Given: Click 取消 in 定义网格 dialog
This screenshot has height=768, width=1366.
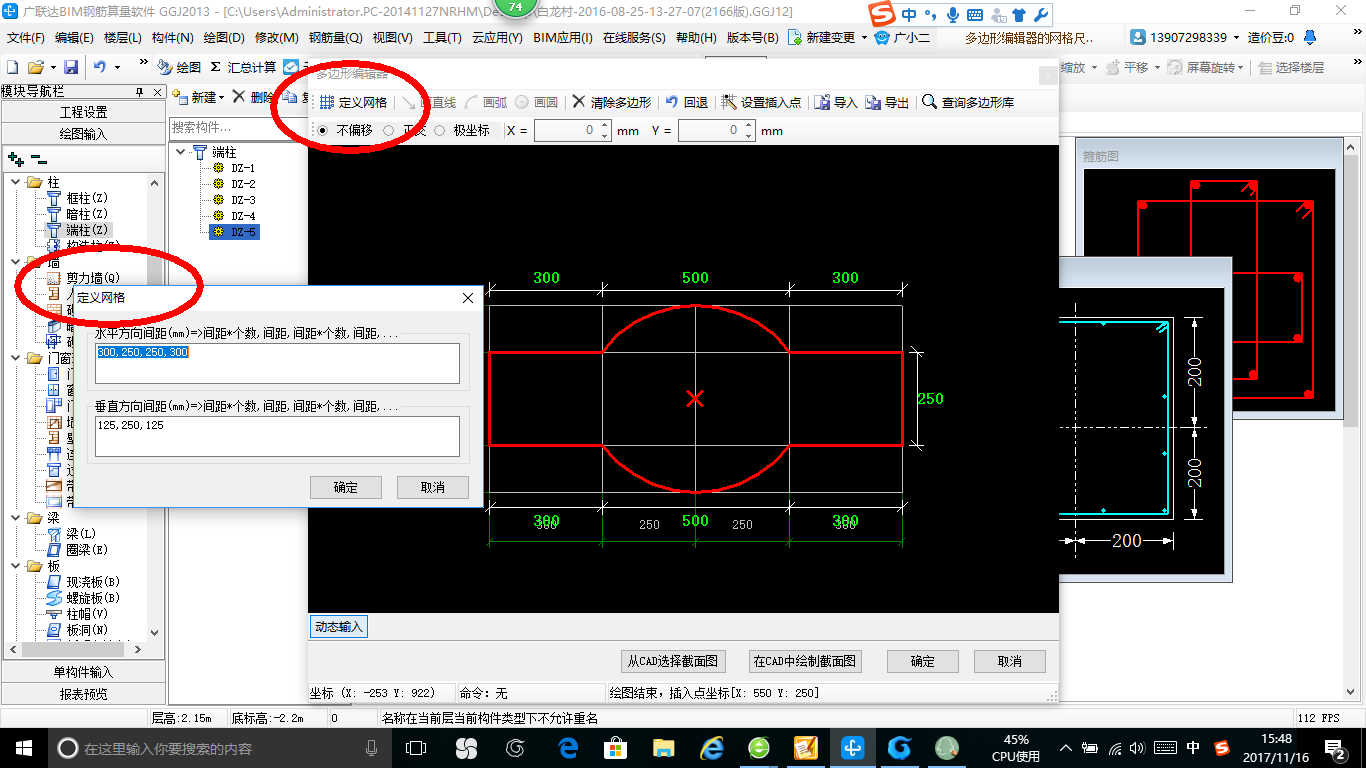Looking at the screenshot, I should [433, 487].
